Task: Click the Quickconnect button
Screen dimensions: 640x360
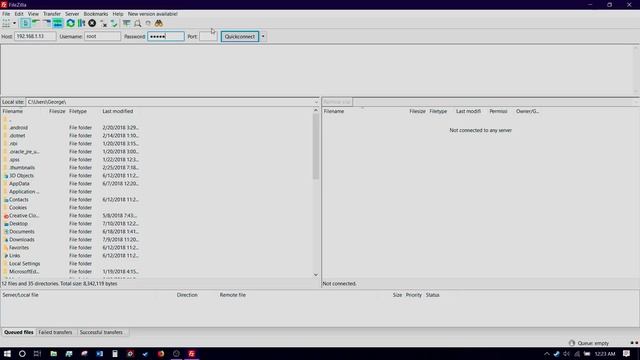Action: tap(240, 36)
